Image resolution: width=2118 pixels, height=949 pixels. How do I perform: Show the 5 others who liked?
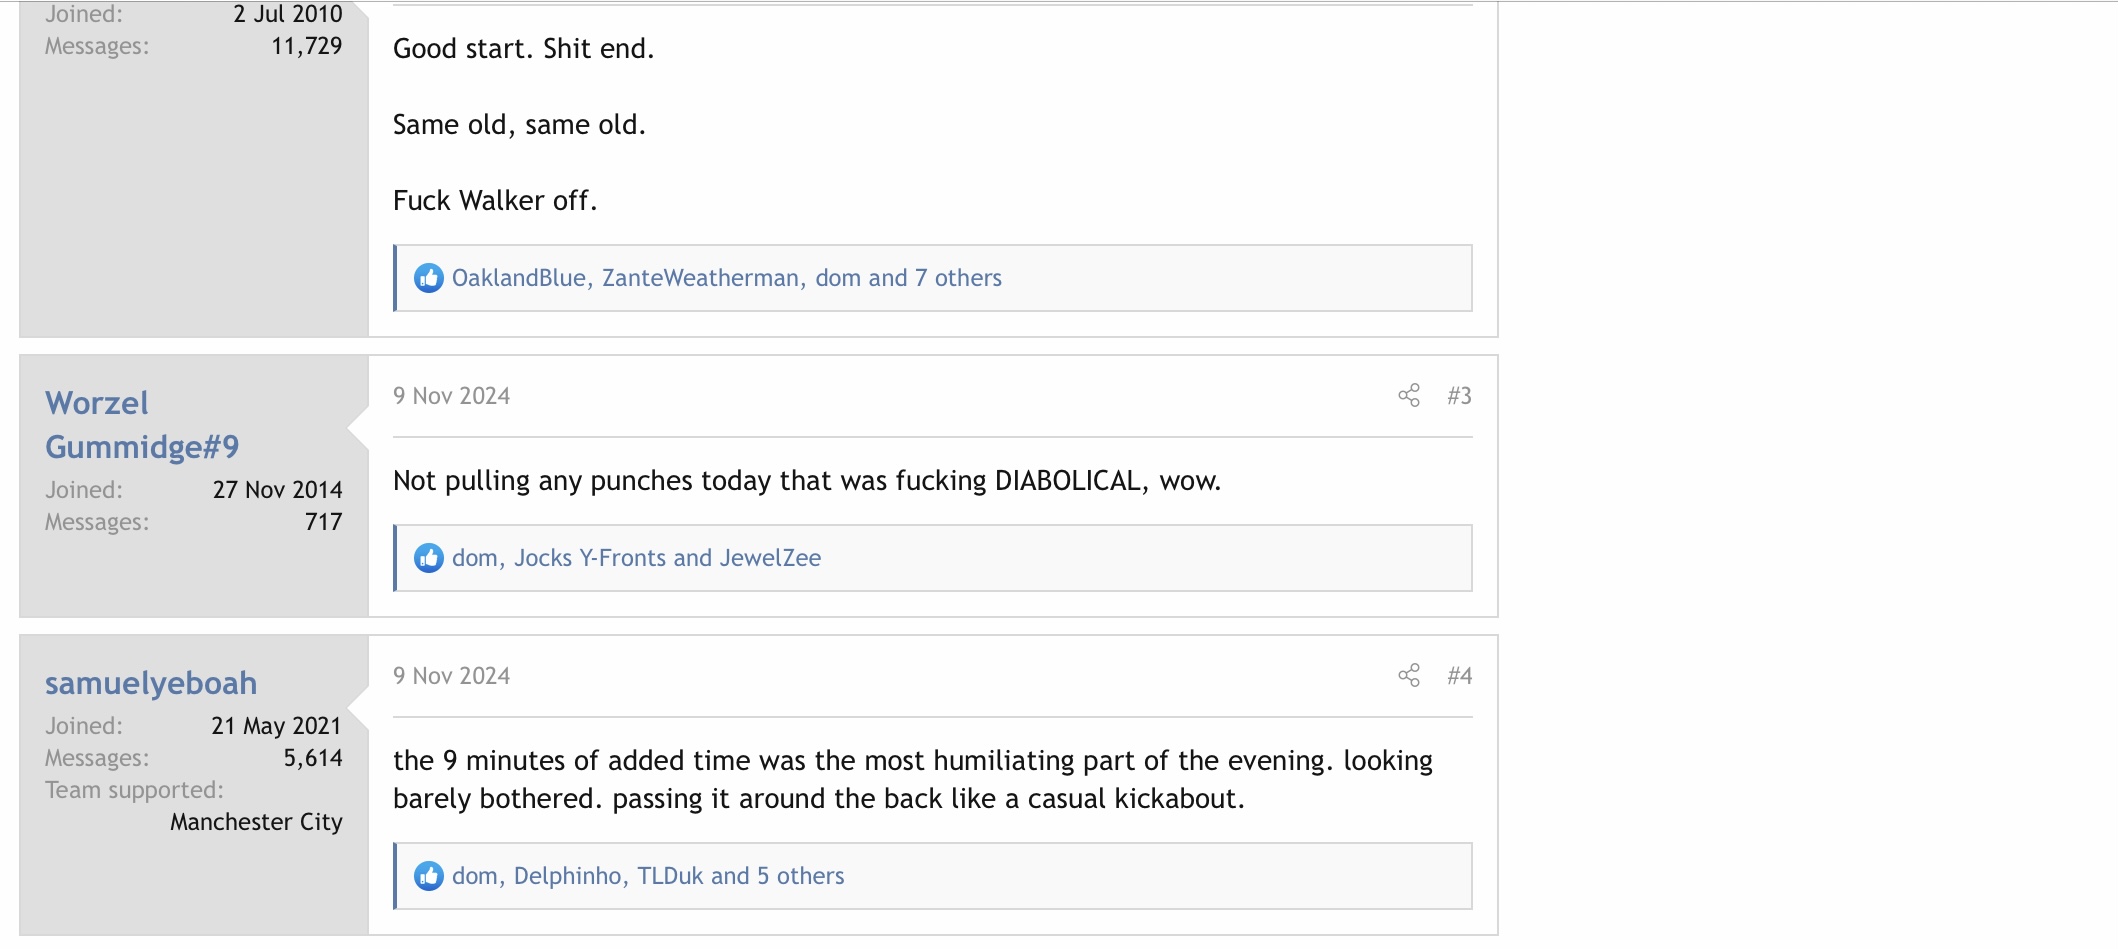coord(800,876)
